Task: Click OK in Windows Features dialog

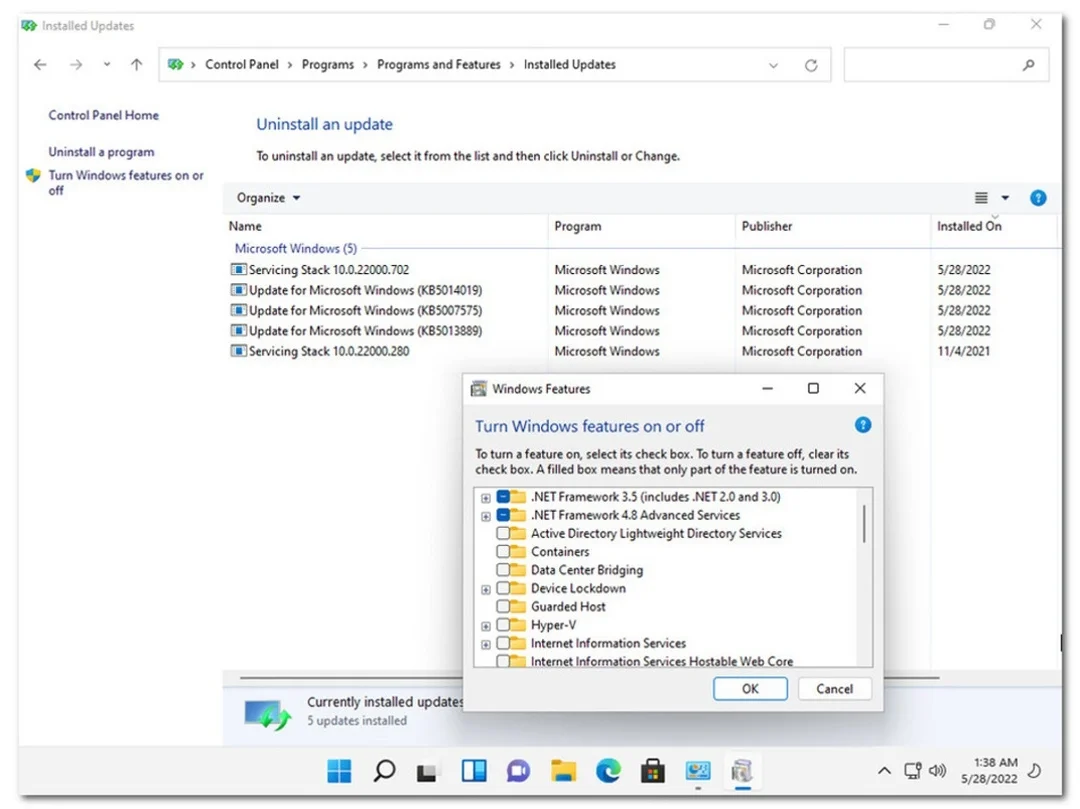Action: (x=750, y=689)
